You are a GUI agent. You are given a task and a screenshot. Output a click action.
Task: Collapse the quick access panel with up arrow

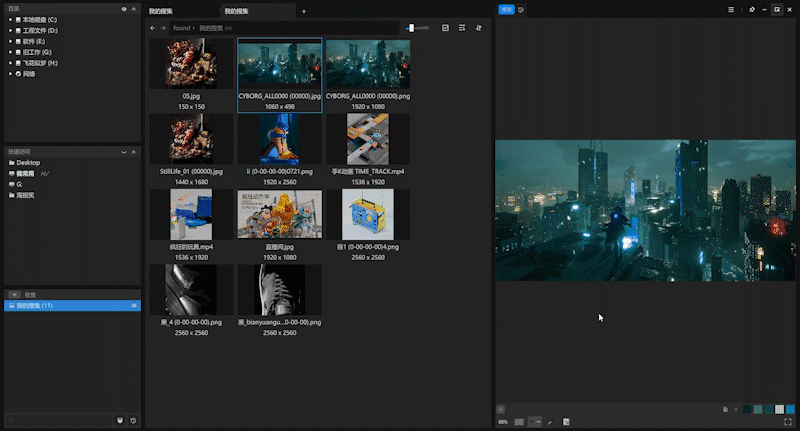click(x=134, y=152)
